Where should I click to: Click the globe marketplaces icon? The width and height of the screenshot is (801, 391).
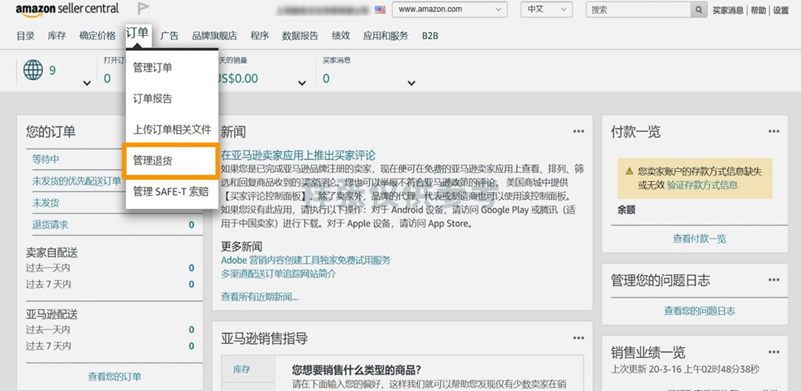pyautogui.click(x=33, y=70)
